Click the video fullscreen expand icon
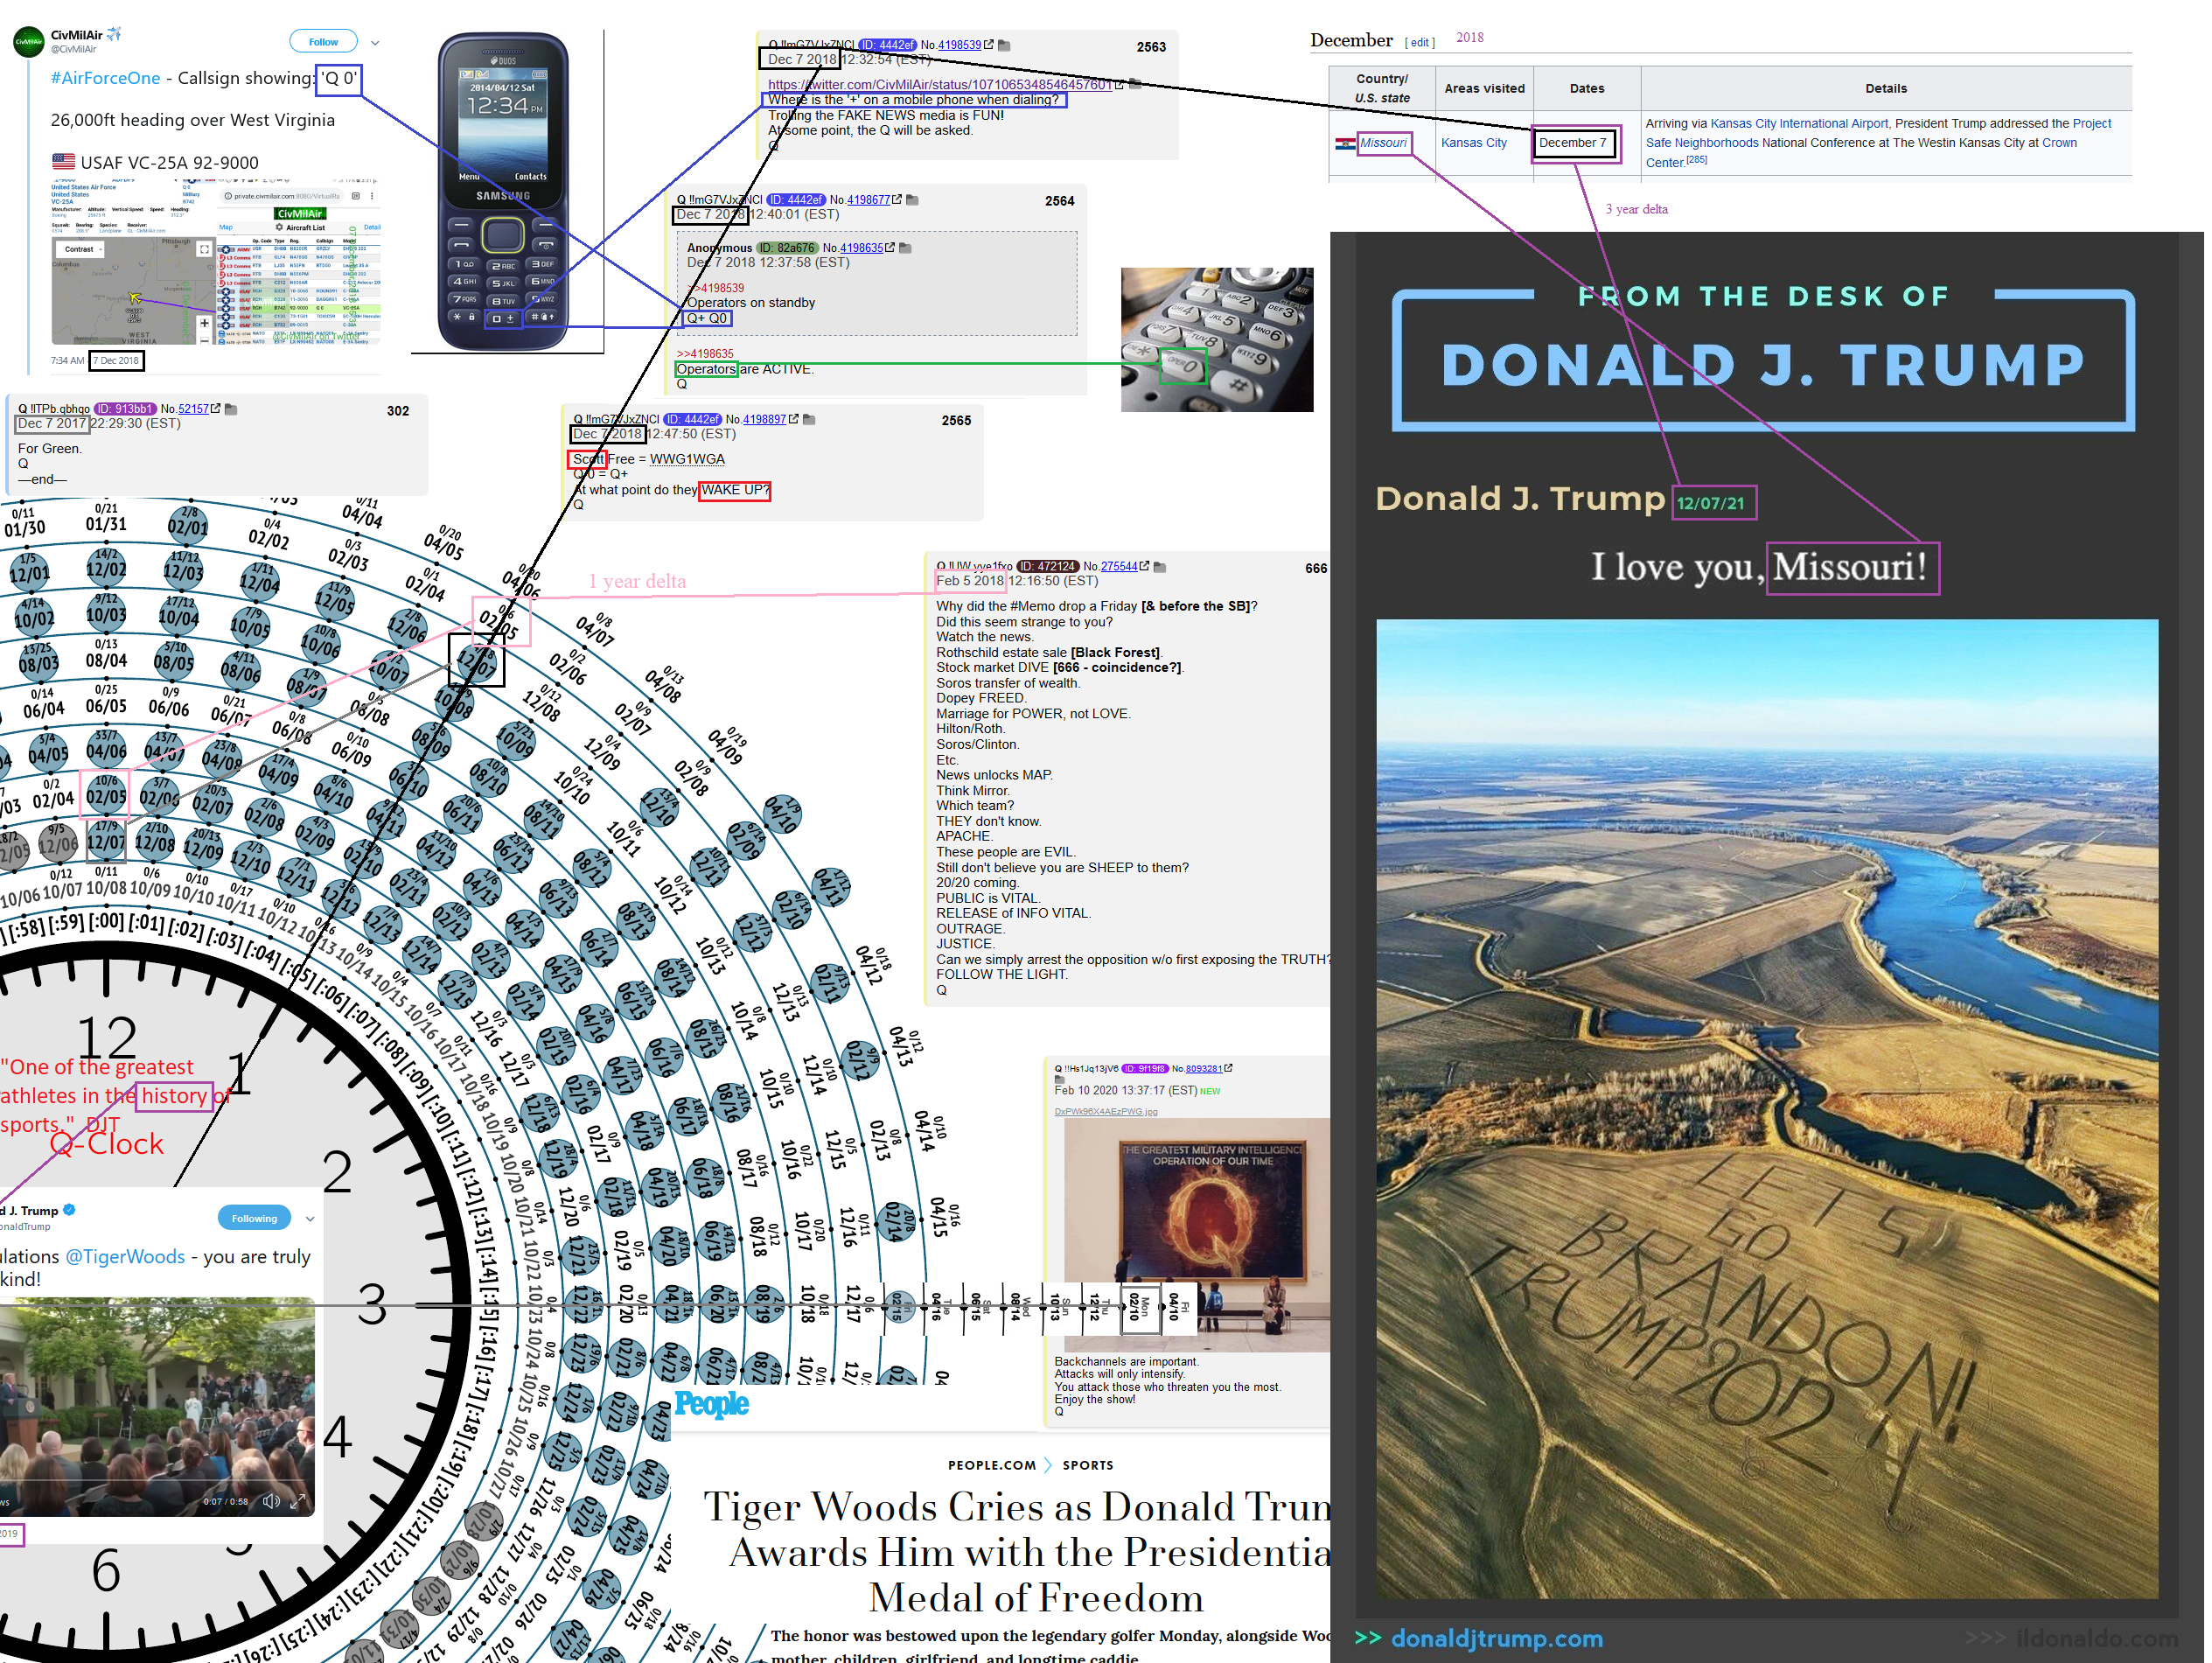This screenshot has width=2212, height=1663. [297, 1501]
